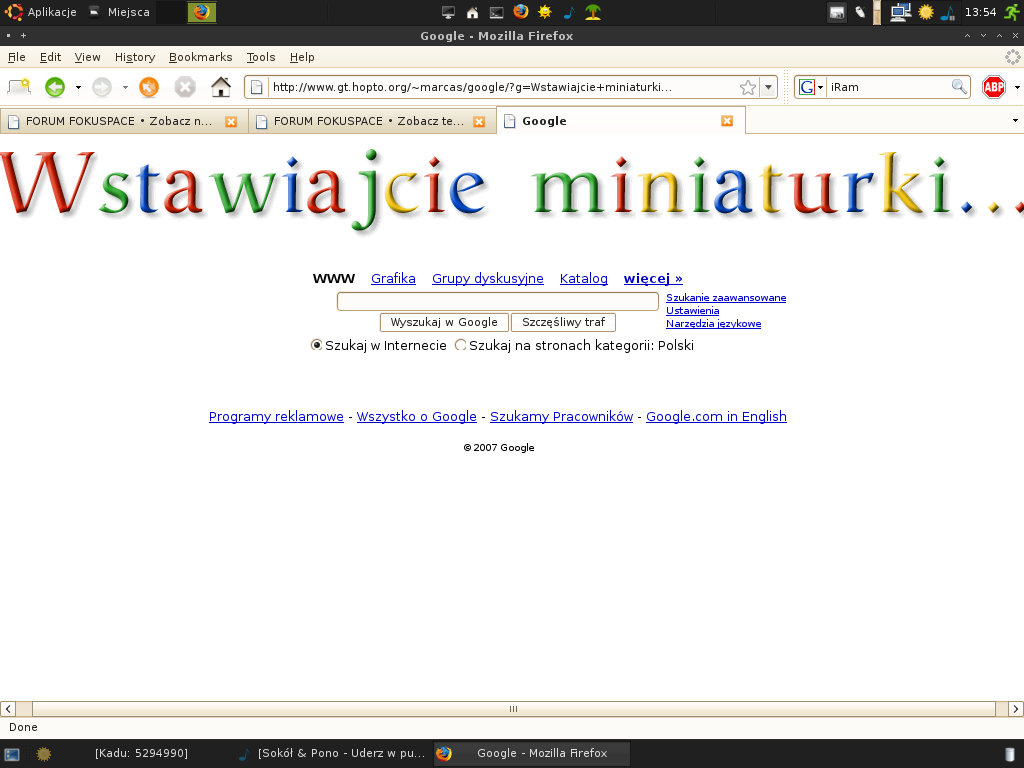Open the Grupy dyskusyjne link
The height and width of the screenshot is (768, 1024).
pos(488,279)
